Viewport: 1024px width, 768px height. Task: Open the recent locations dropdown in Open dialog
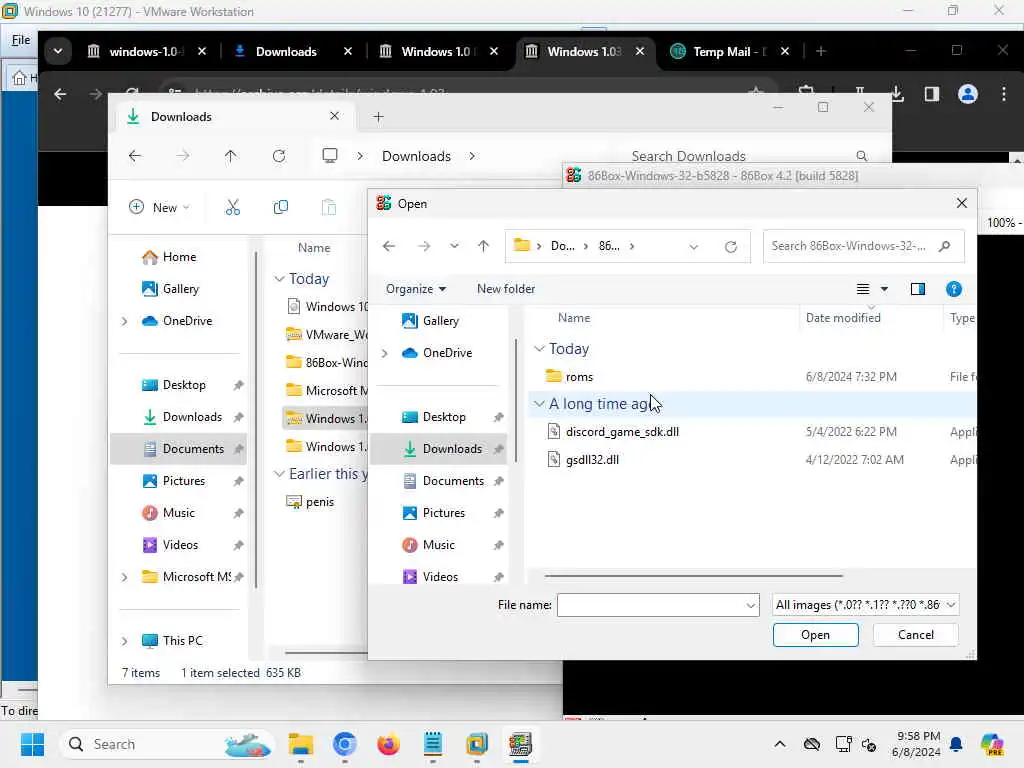[x=454, y=246]
